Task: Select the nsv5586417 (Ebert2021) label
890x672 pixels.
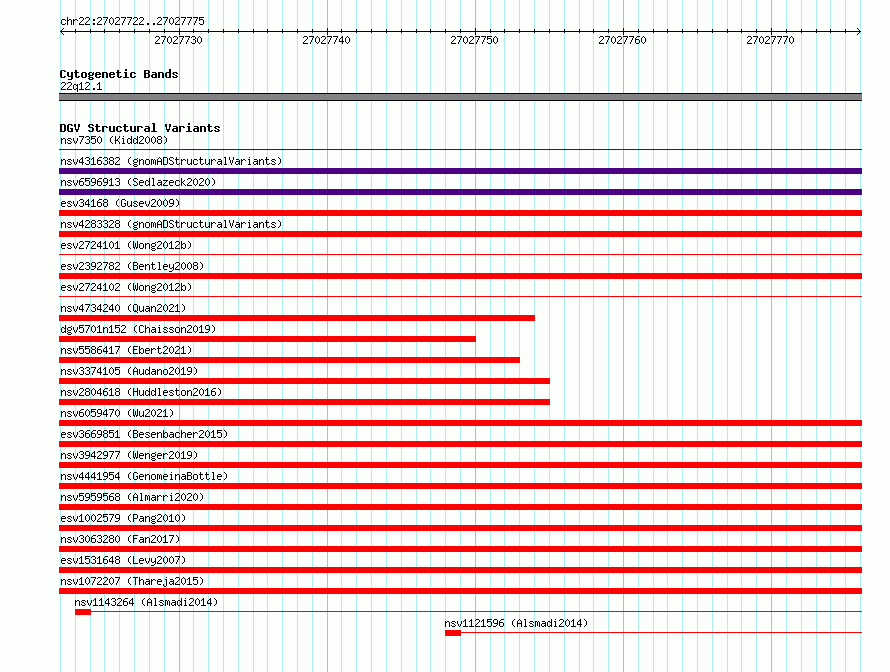Action: tap(126, 350)
